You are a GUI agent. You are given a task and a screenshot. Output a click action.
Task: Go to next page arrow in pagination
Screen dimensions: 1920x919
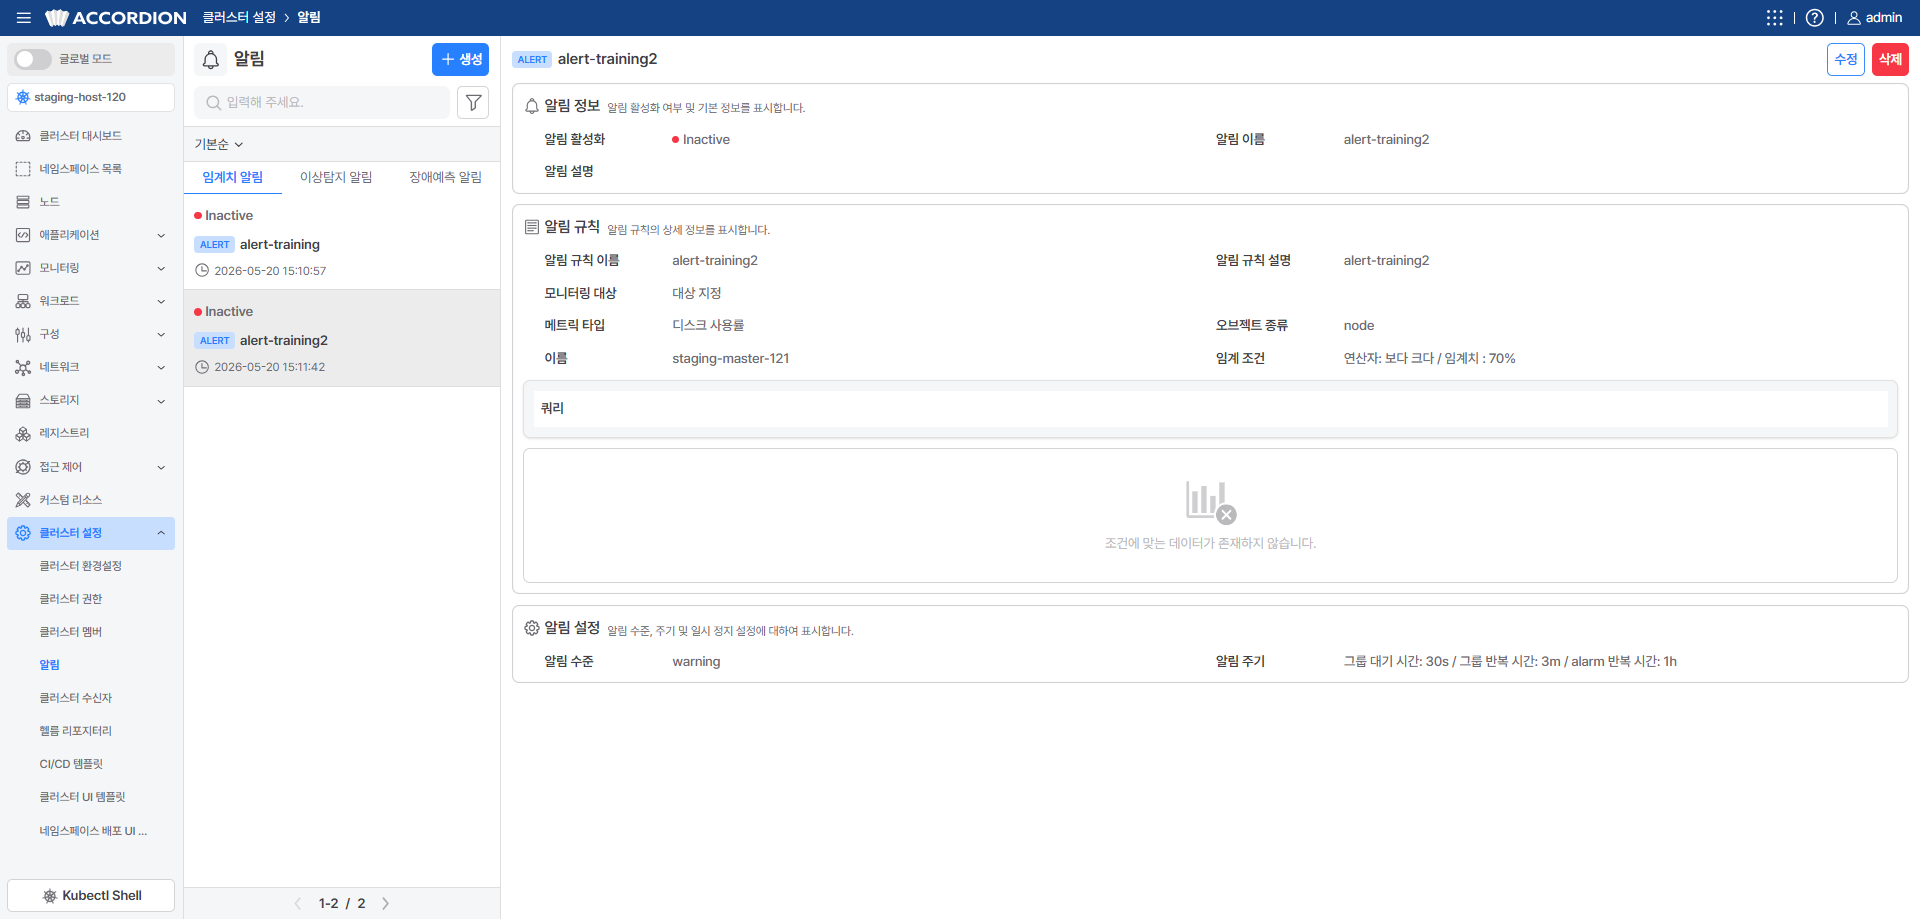tap(386, 903)
